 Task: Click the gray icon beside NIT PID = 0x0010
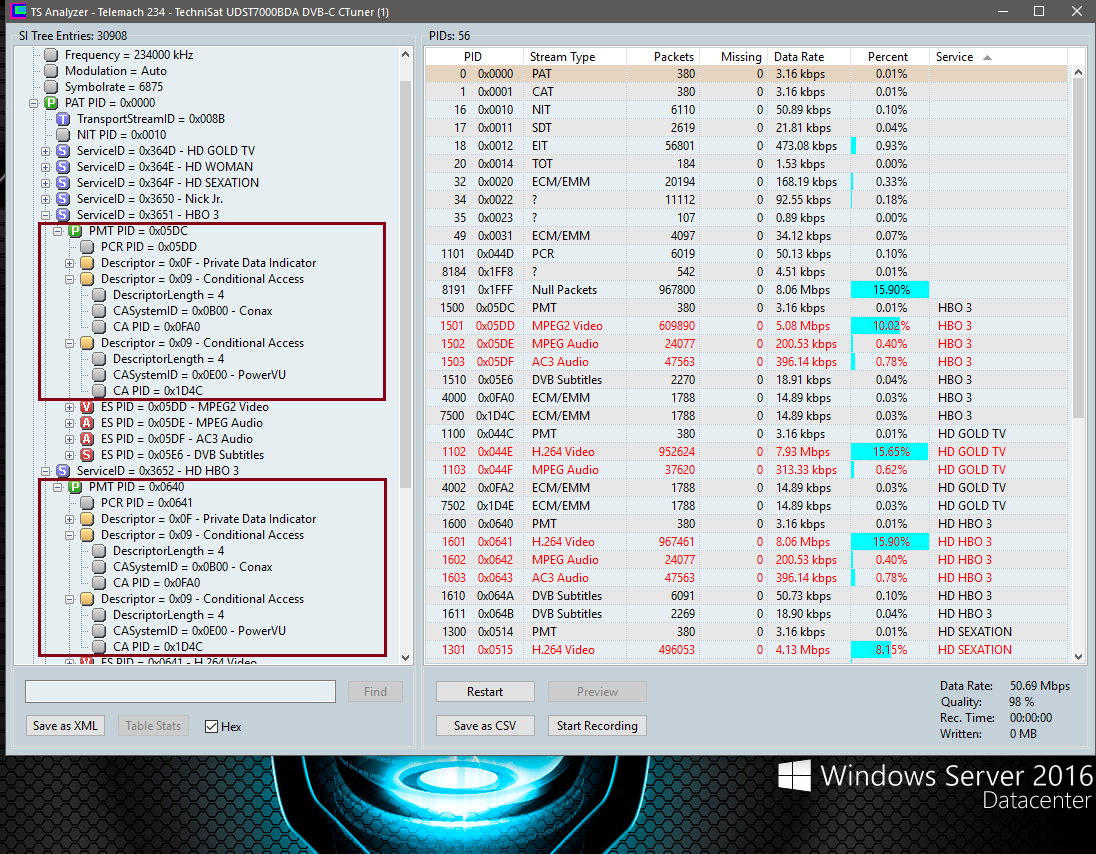[x=63, y=135]
